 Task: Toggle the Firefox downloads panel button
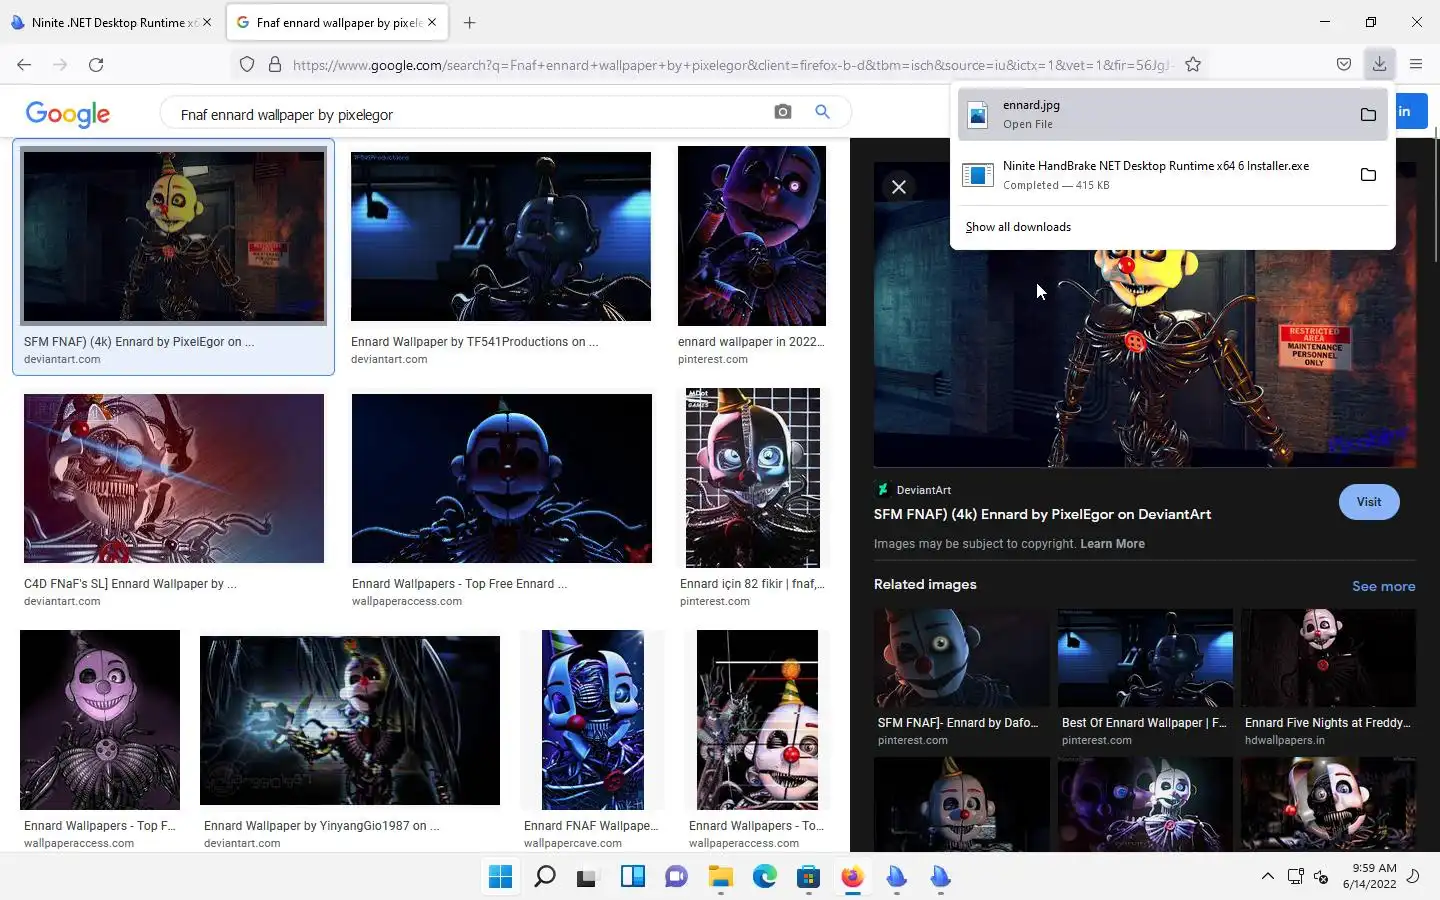[1379, 64]
